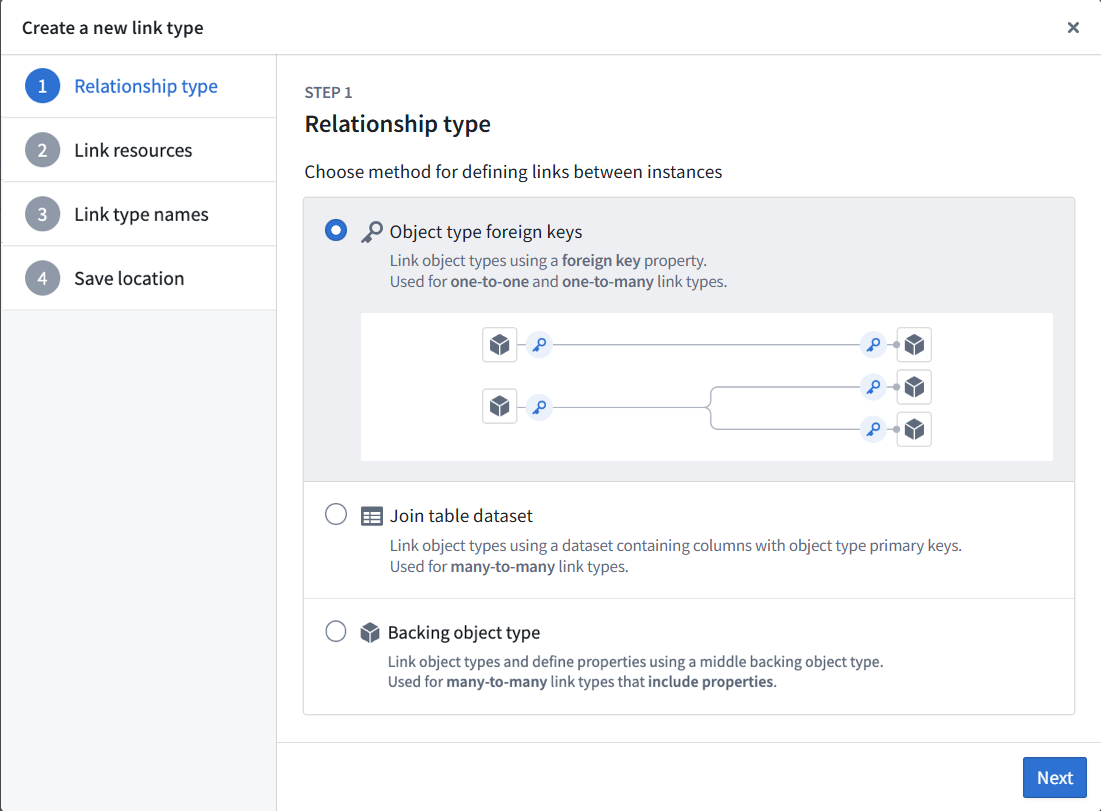The width and height of the screenshot is (1101, 811).
Task: Click key icon beside Object type foreign keys
Action: (371, 232)
